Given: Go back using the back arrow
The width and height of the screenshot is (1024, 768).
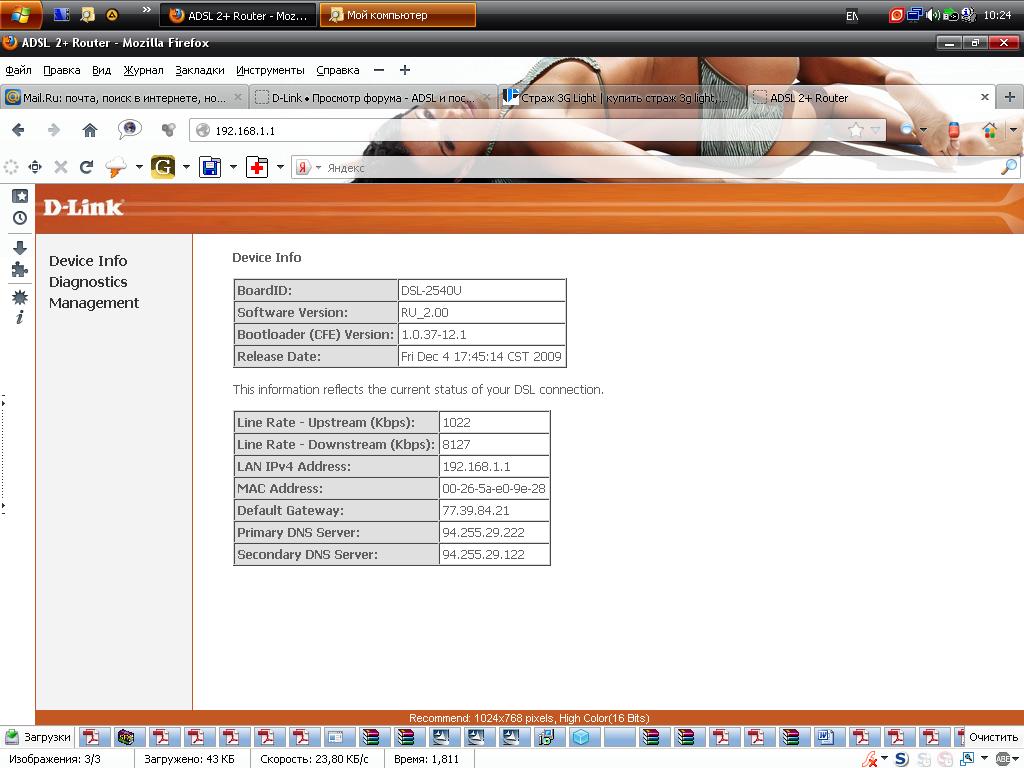Looking at the screenshot, I should [x=18, y=130].
